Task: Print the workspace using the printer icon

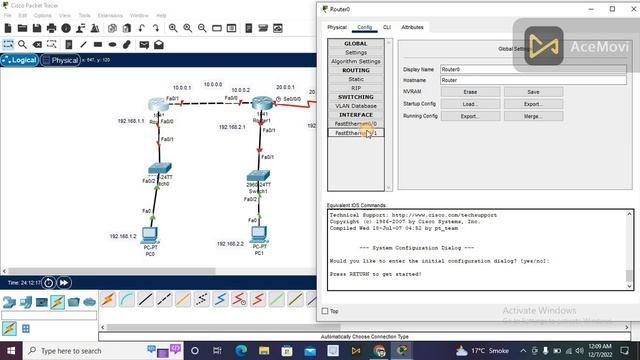Action: 51,28
